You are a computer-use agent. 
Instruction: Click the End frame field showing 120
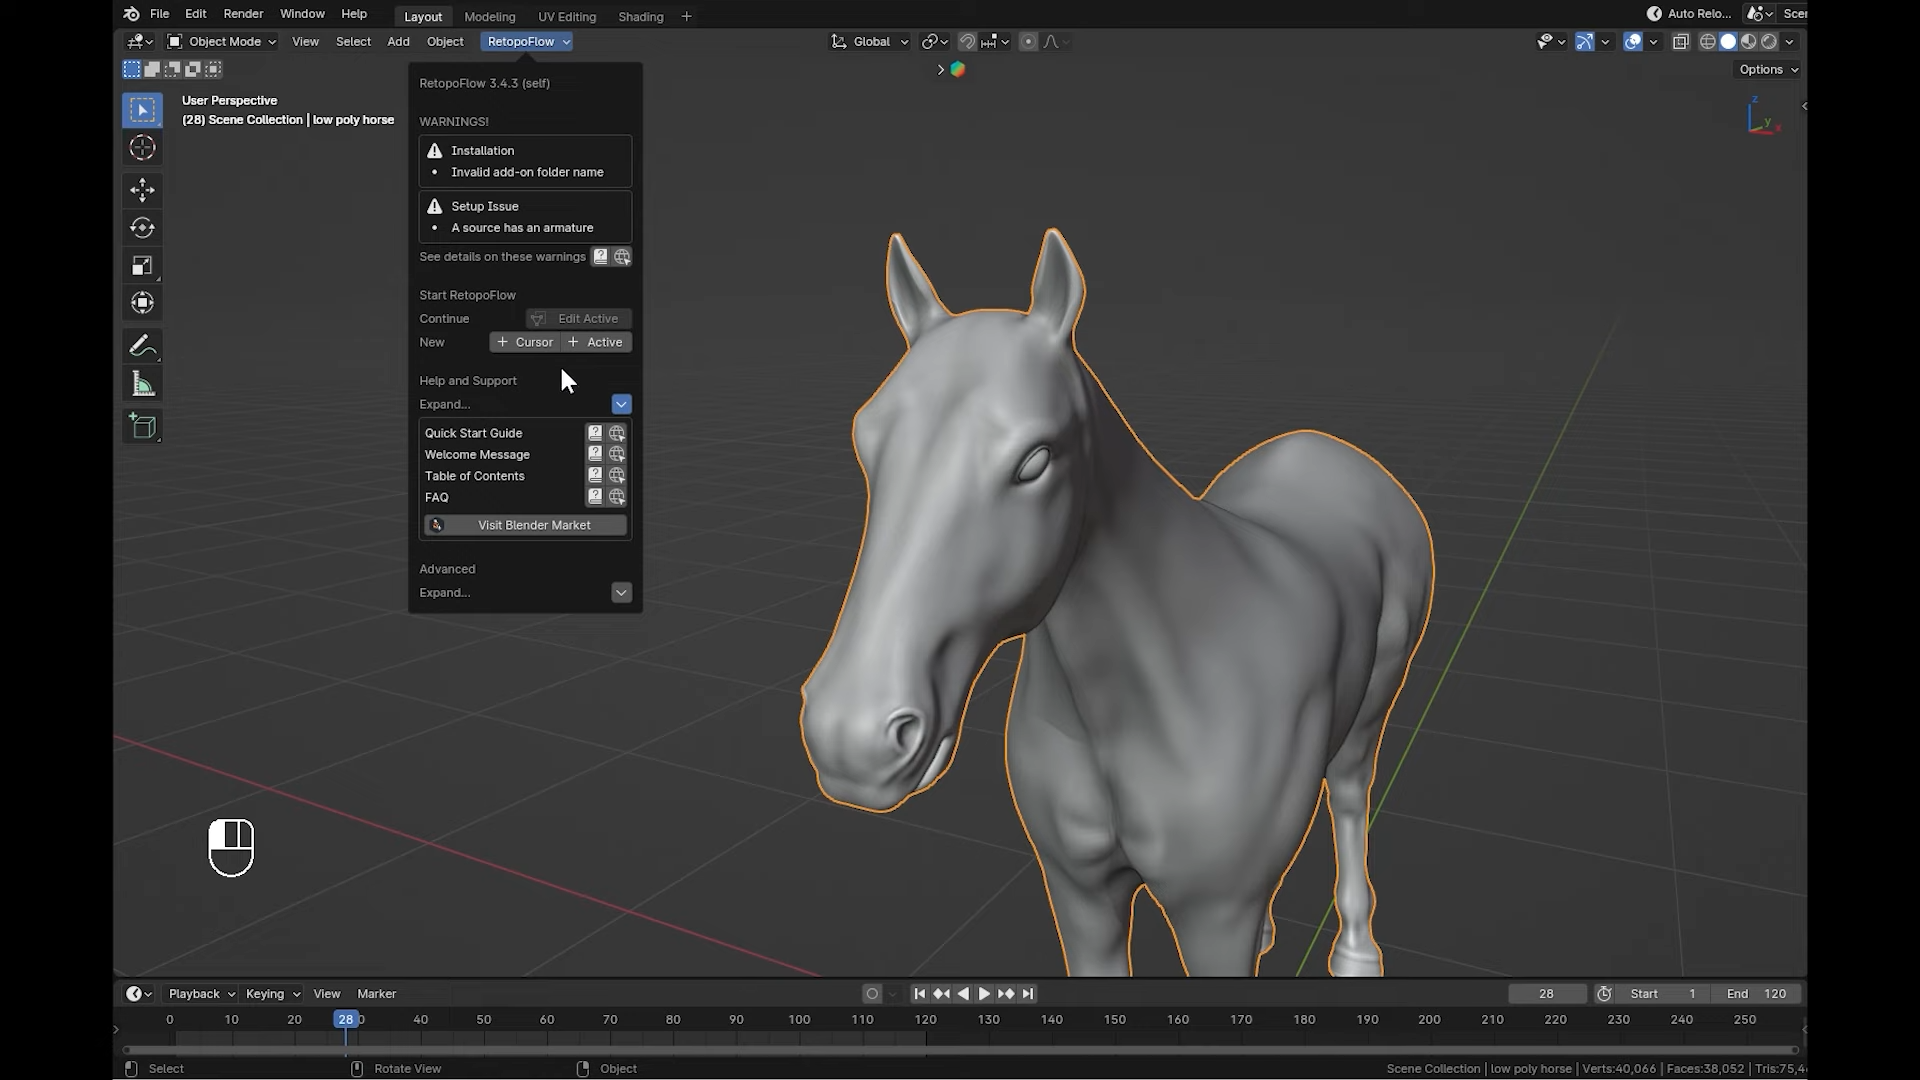coord(1757,993)
